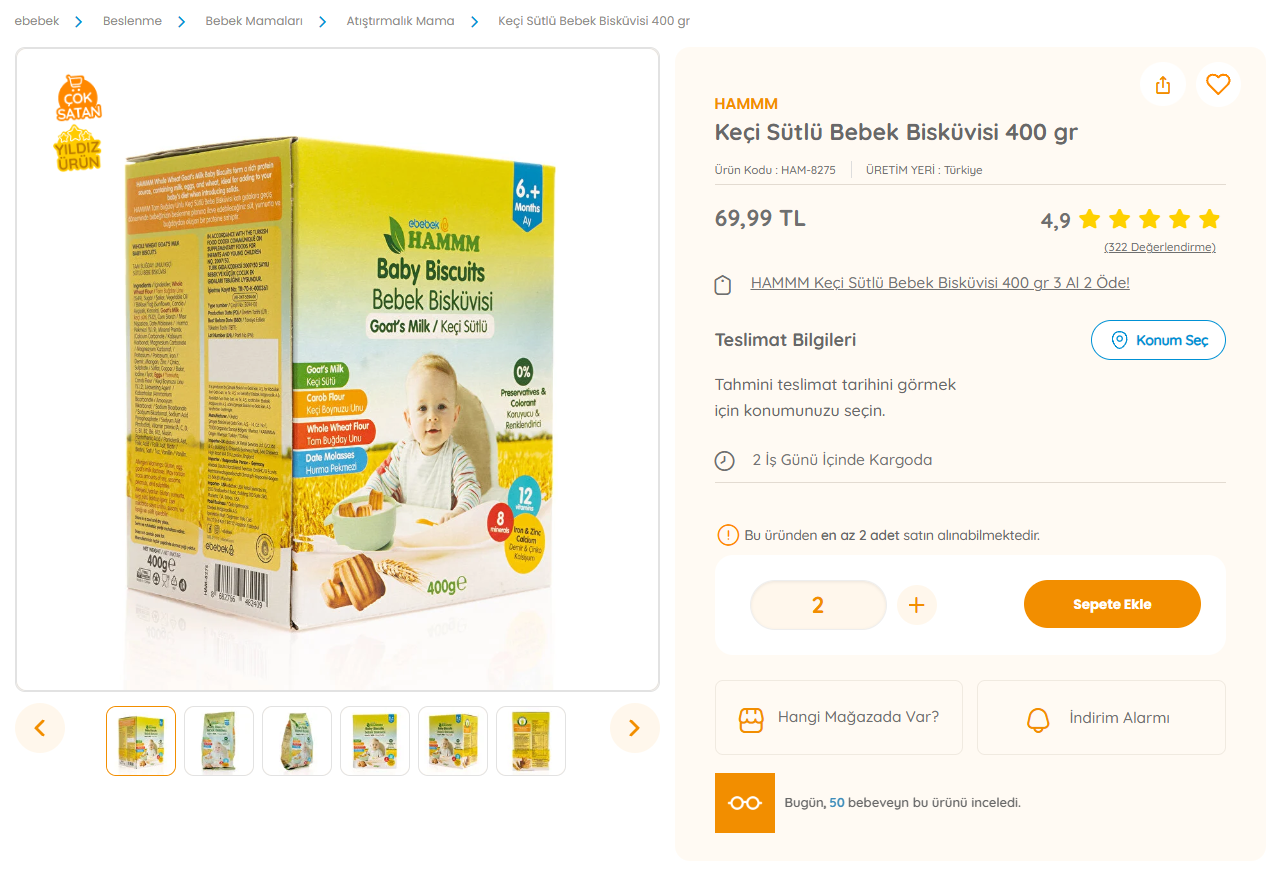Show previous product image with left arrow
The height and width of the screenshot is (875, 1275).
(40, 728)
